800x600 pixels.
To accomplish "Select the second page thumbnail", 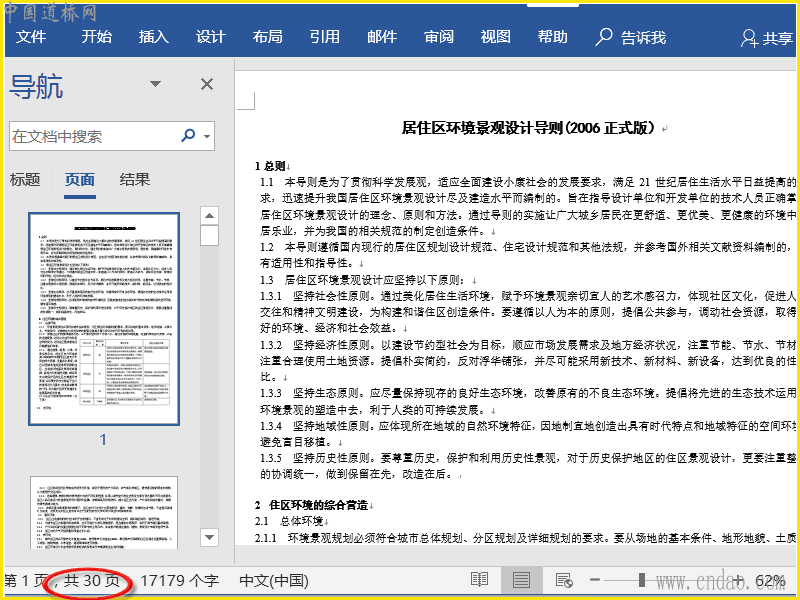I will tap(104, 512).
